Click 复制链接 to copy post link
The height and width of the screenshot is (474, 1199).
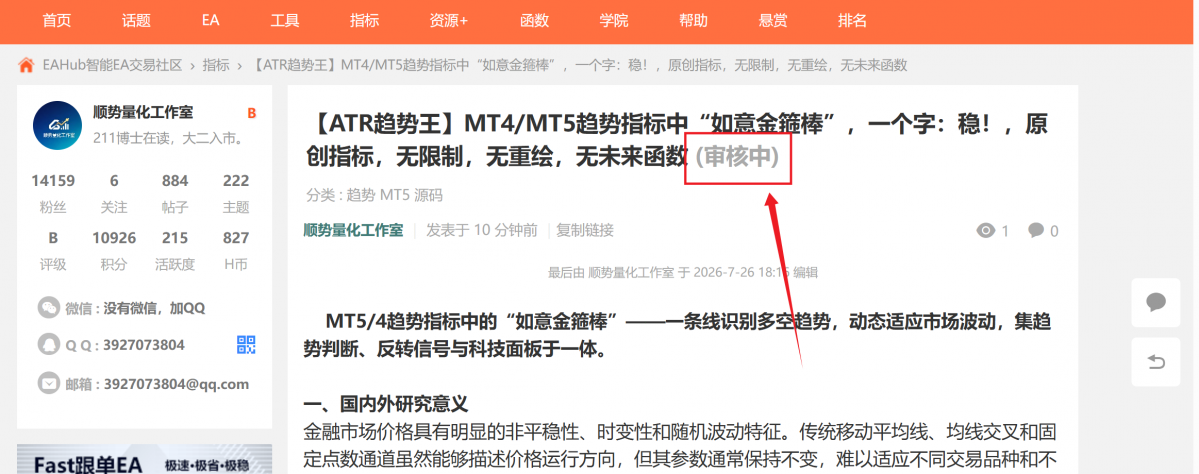click(585, 230)
